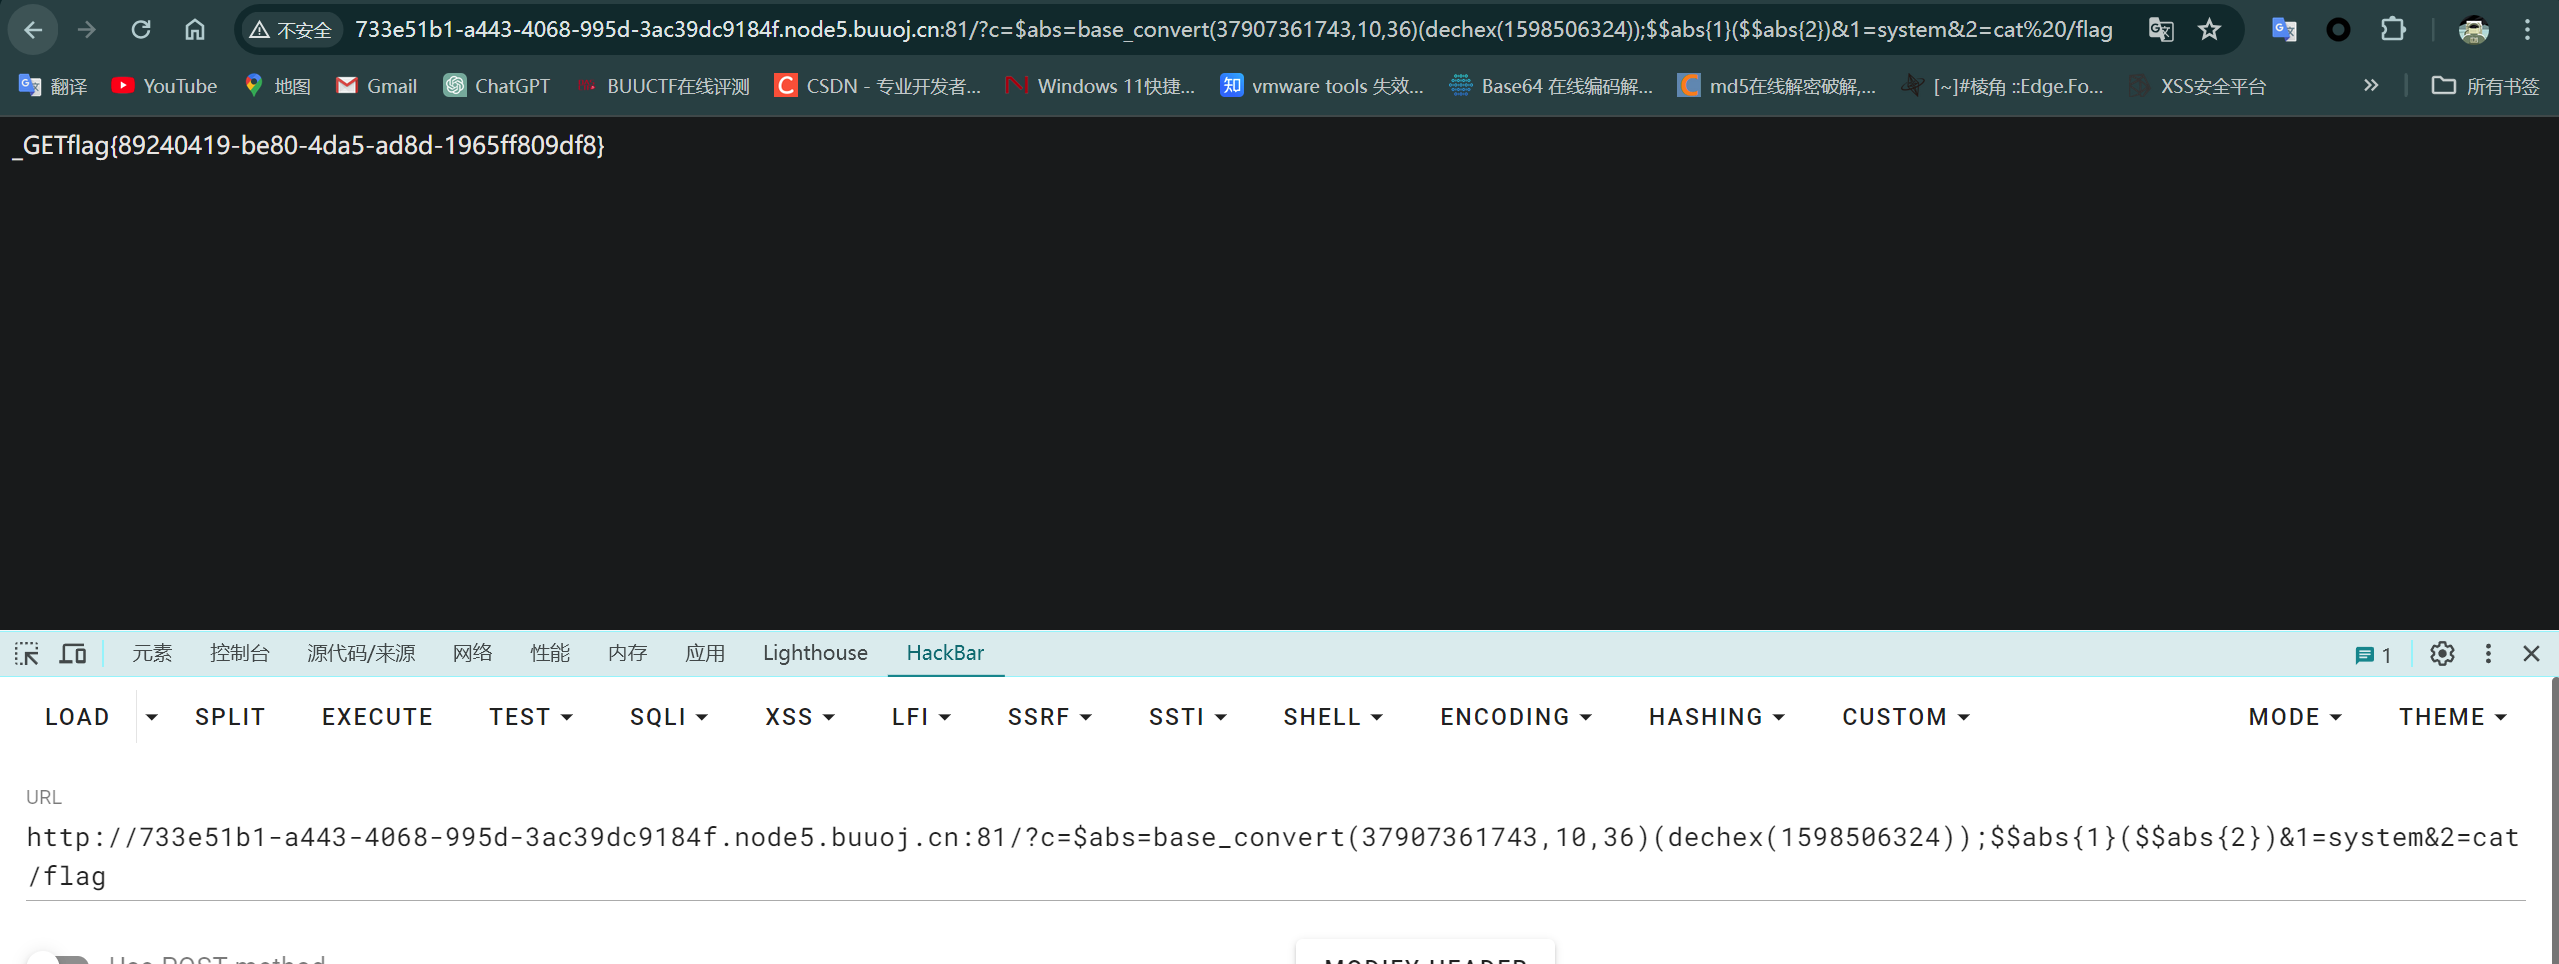
Task: Click the HackBar EXECUTE button
Action: [x=377, y=717]
